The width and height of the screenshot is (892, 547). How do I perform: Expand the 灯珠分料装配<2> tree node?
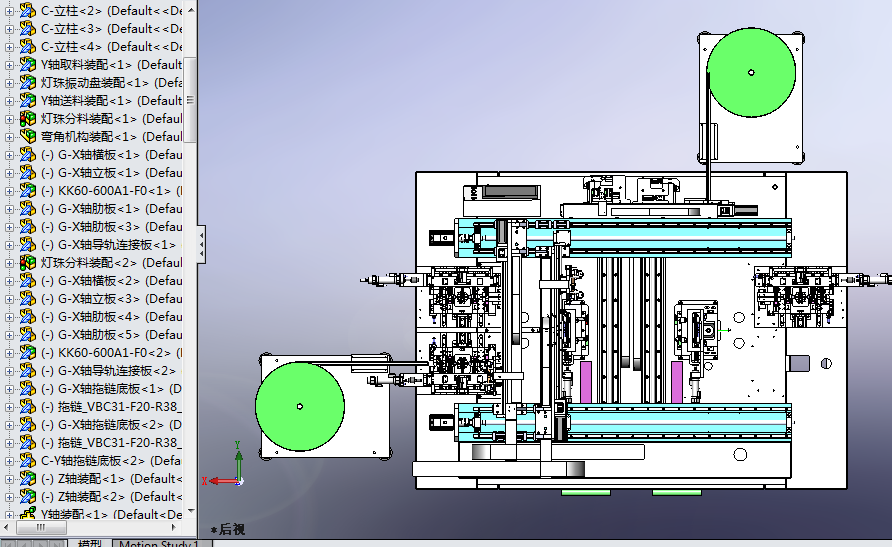[x=10, y=263]
